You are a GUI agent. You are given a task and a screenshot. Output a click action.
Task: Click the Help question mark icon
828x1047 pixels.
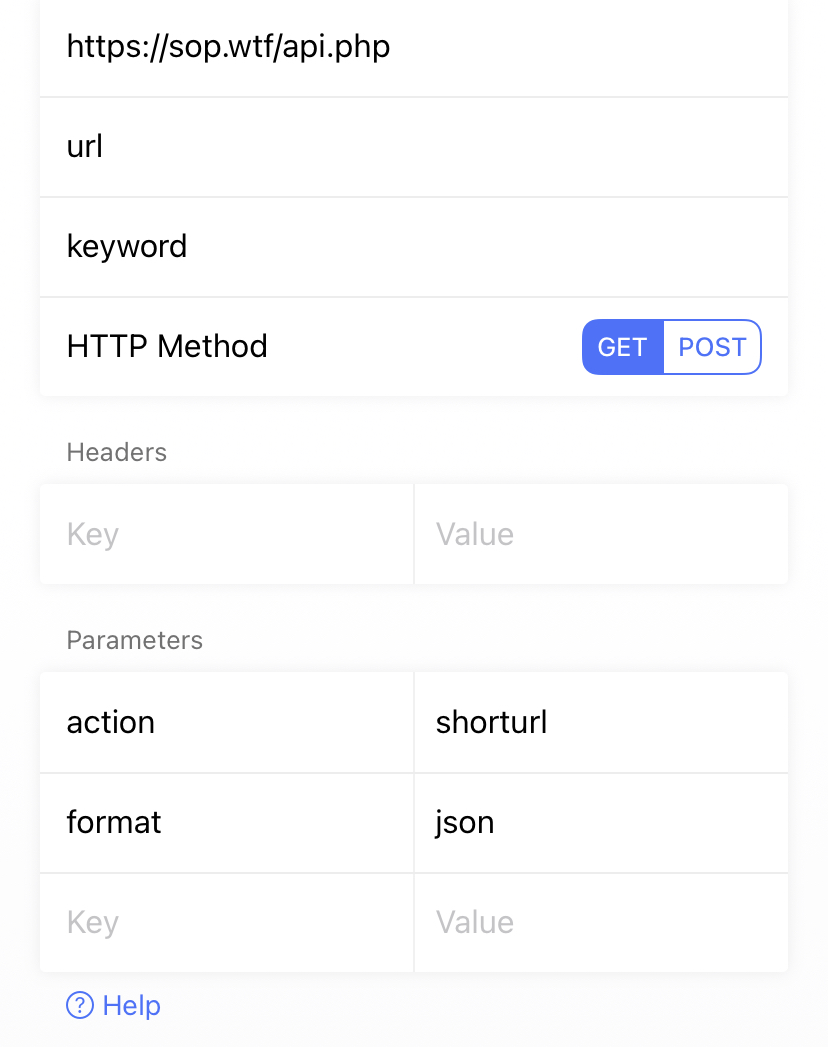[80, 1005]
